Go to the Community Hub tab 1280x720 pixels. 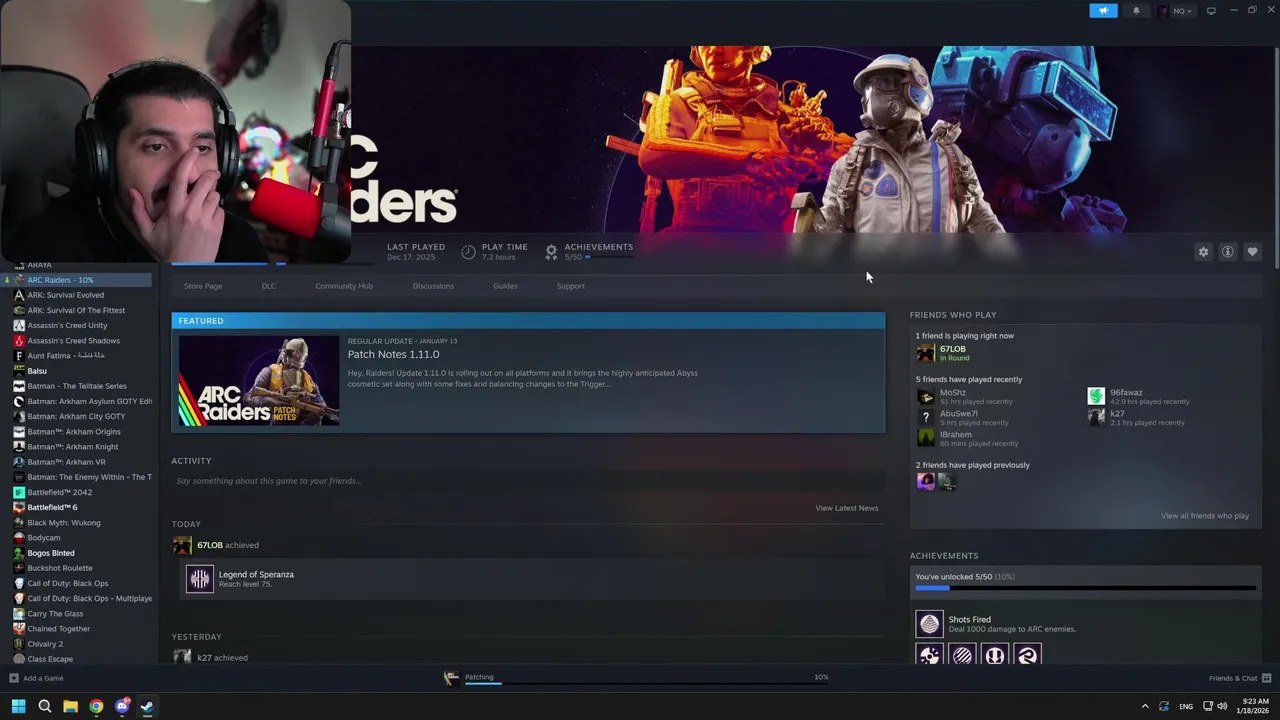pos(344,286)
